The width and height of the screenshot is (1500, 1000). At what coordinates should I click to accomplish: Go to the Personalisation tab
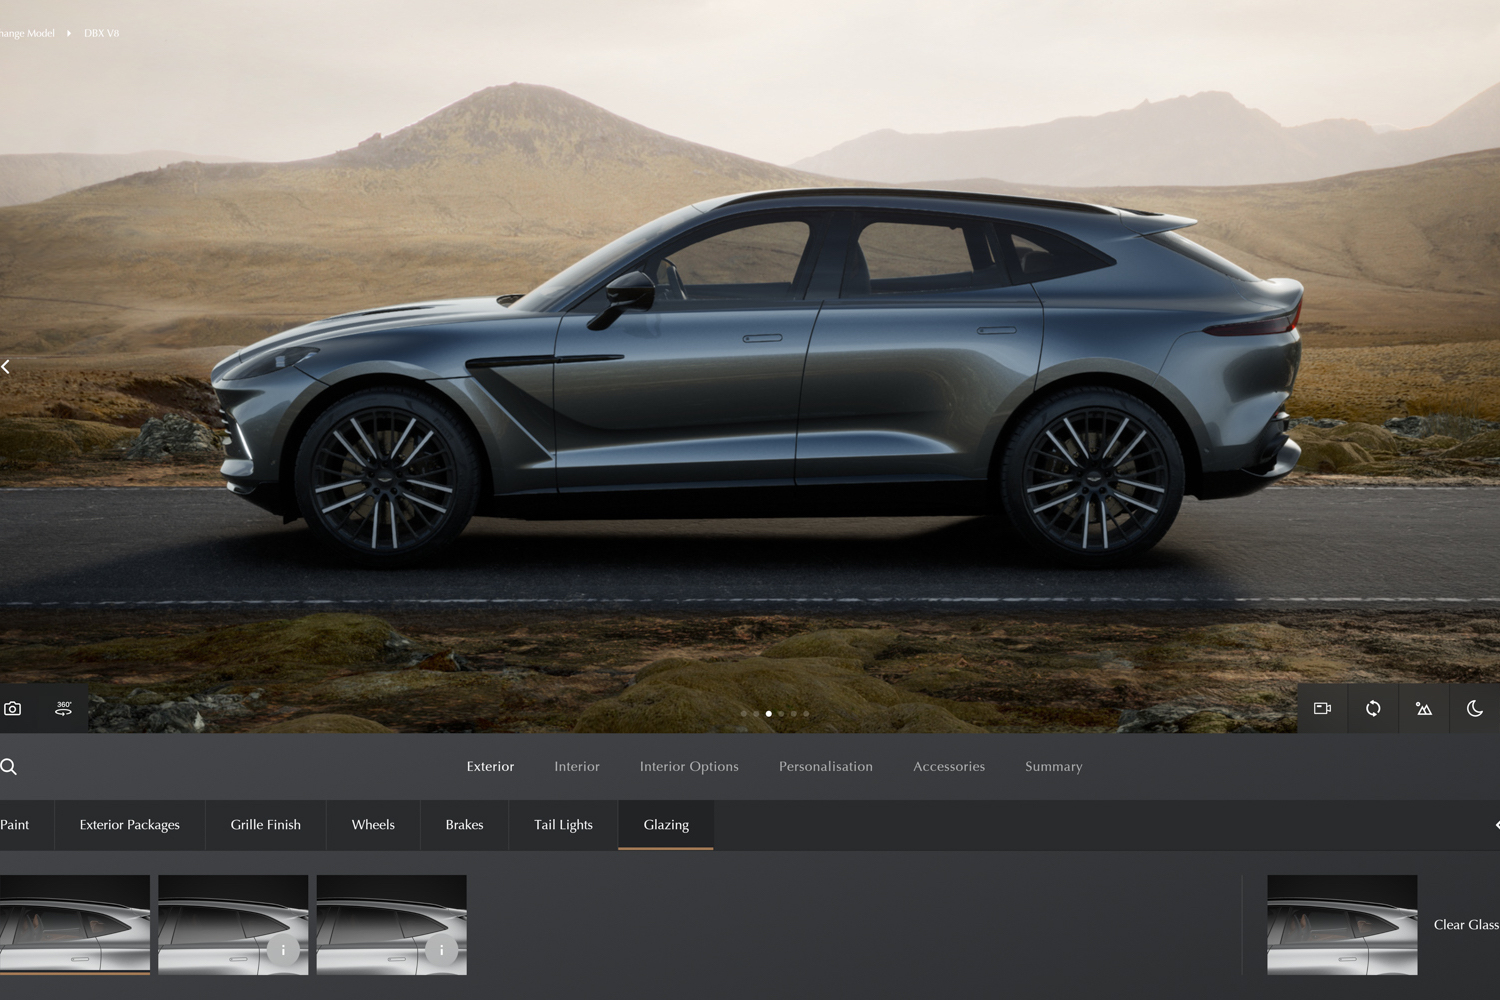826,766
